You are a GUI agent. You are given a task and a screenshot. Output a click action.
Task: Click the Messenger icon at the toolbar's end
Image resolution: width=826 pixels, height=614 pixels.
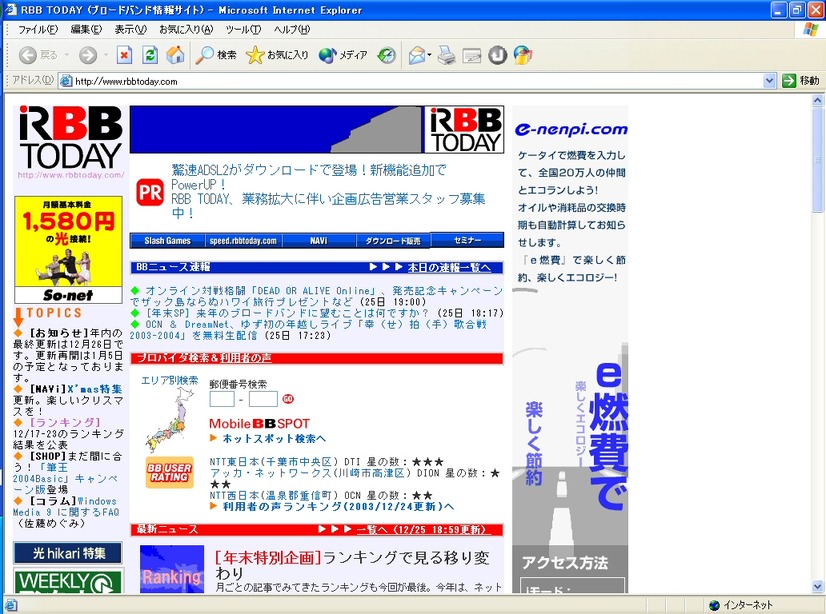point(523,55)
